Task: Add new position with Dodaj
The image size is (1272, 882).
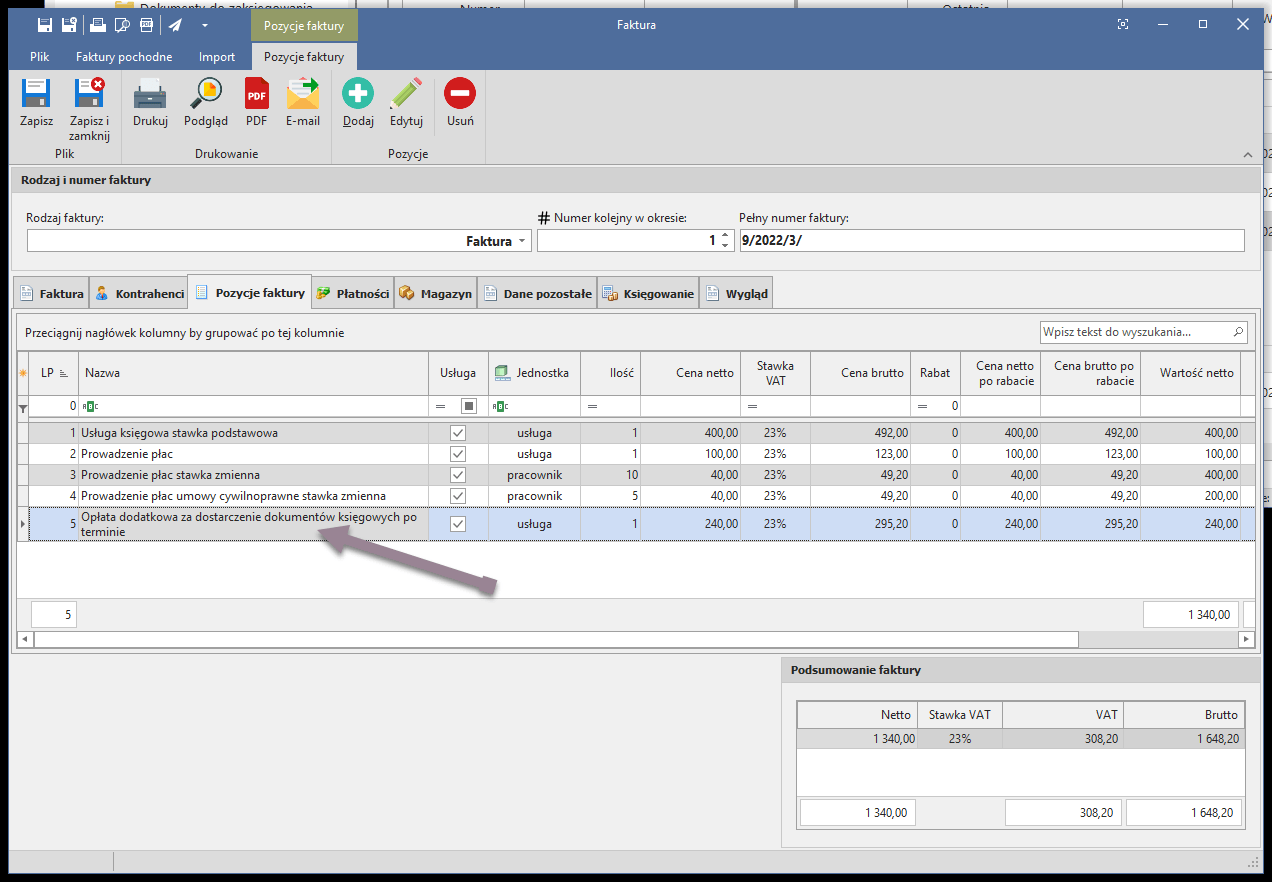Action: pyautogui.click(x=357, y=95)
